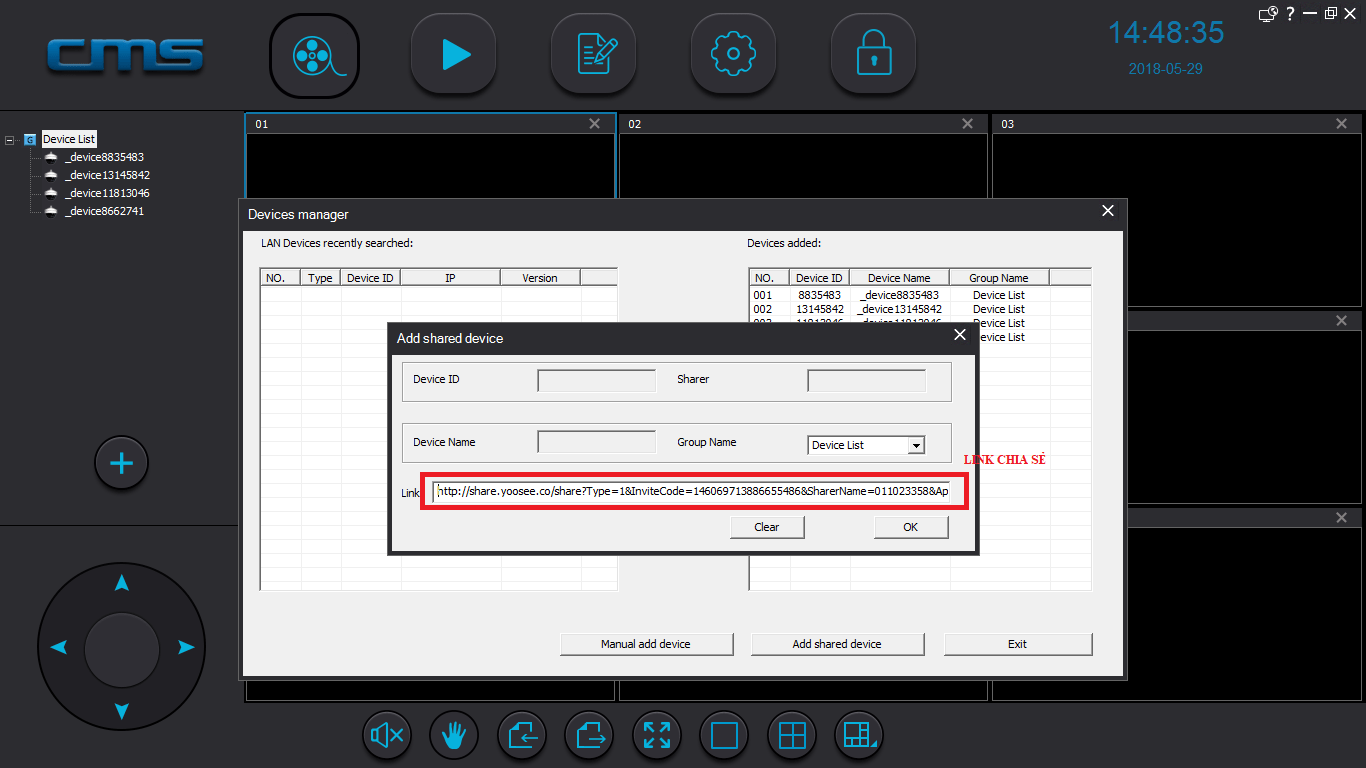Screen dimensions: 1366x768
Task: Switch to four-pane grid layout
Action: tap(792, 736)
